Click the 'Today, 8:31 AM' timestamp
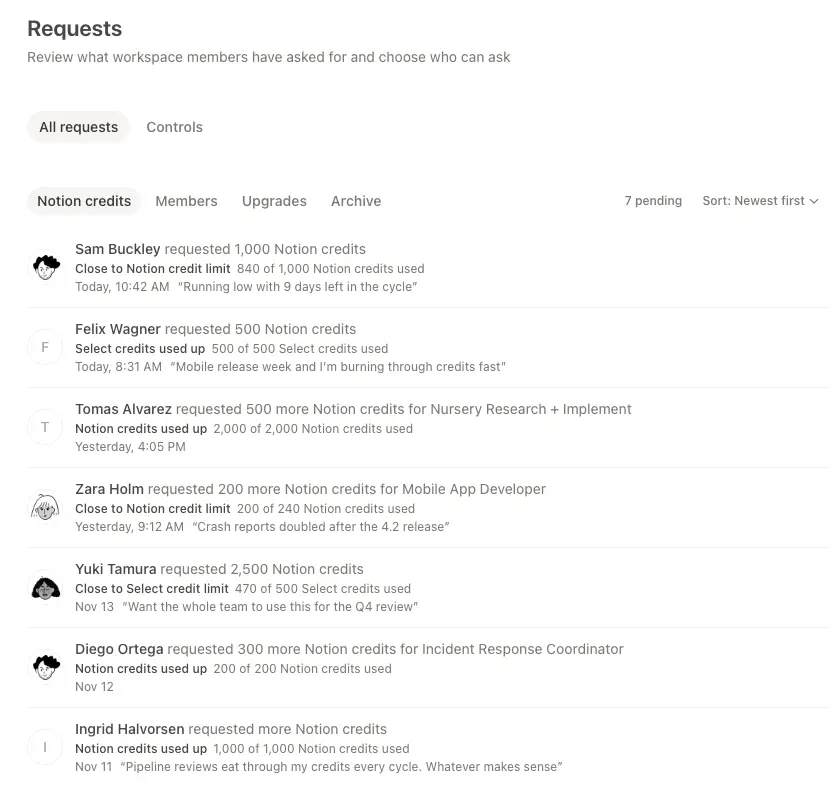Screen dimensions: 837x799 click(x=119, y=367)
